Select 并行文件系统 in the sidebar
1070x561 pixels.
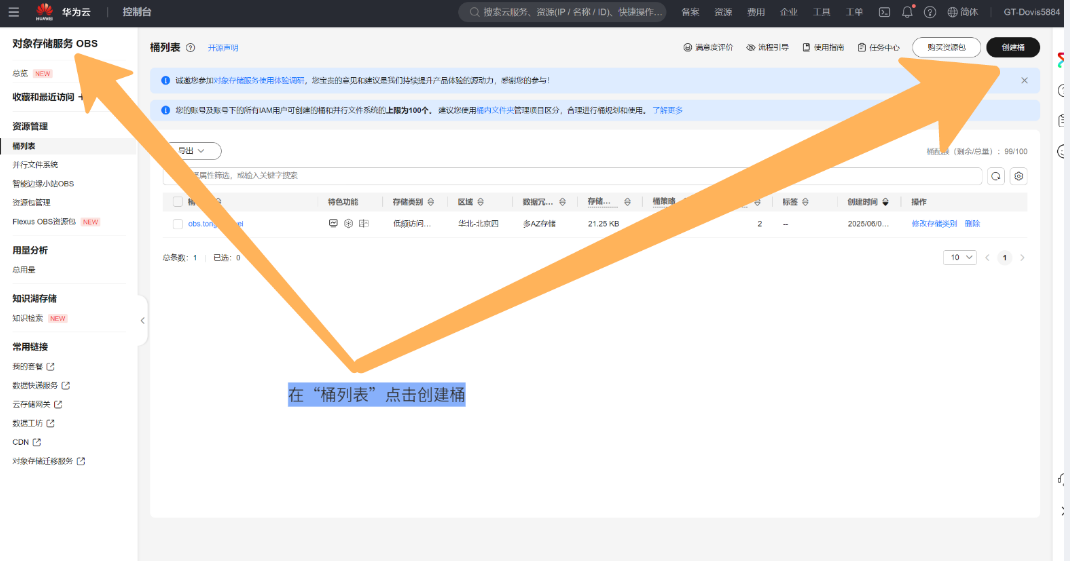(x=35, y=165)
